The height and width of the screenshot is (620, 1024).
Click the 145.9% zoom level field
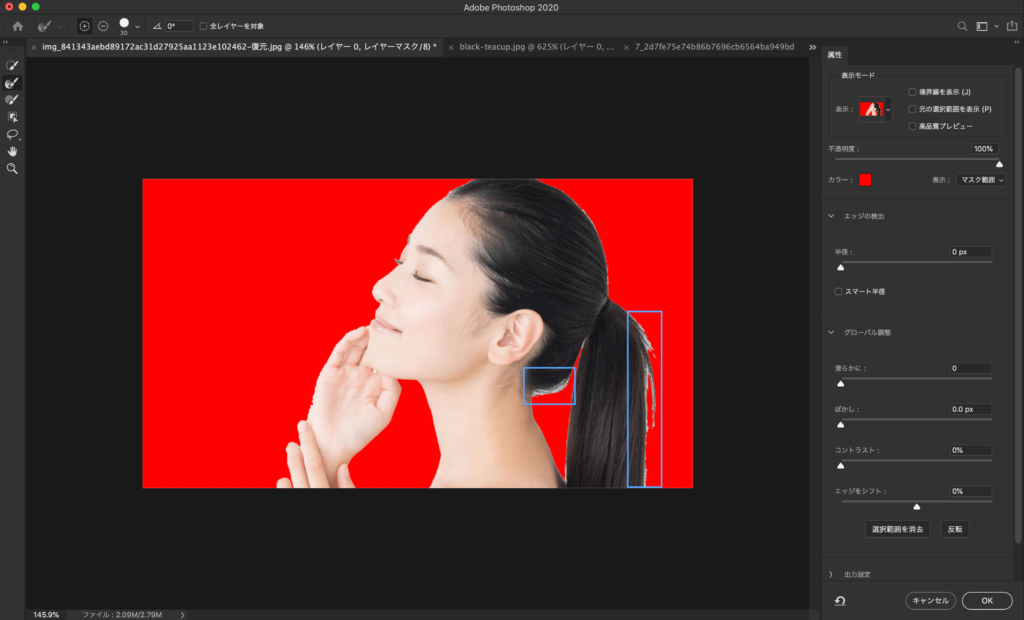[46, 615]
